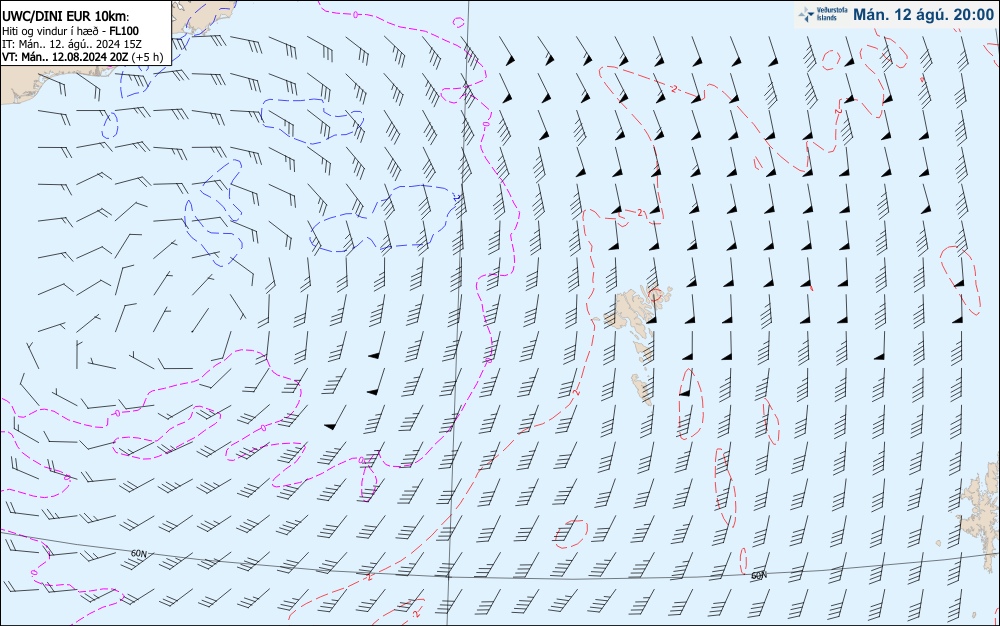The width and height of the screenshot is (1000, 626).
Task: Click the Veðurstofa Íslands logo
Action: 823,14
